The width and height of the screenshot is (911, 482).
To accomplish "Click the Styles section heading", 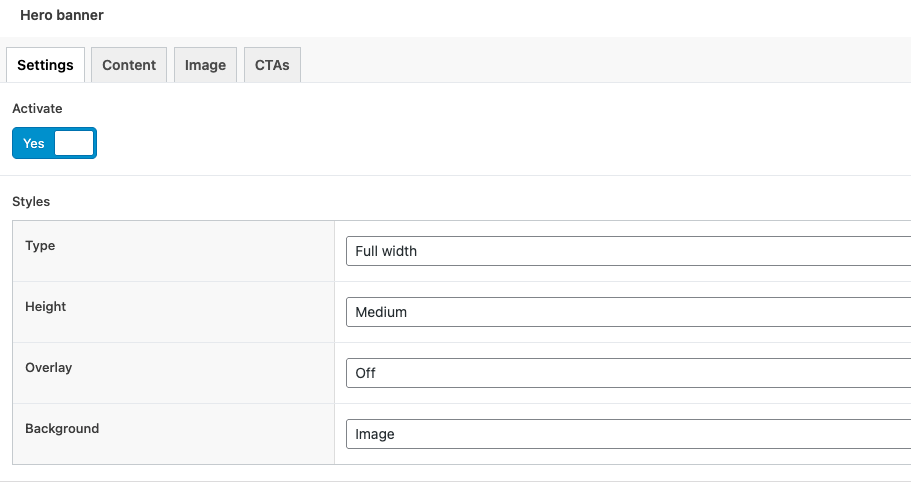I will [x=31, y=202].
